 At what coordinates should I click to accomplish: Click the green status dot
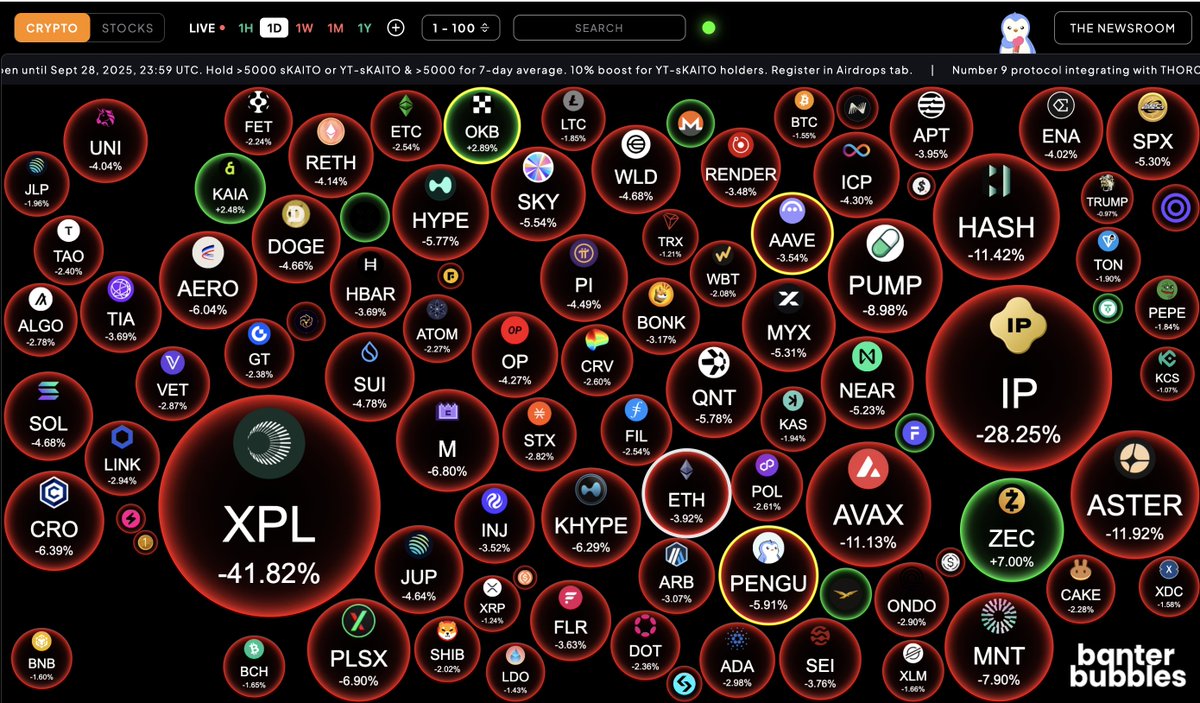click(709, 28)
